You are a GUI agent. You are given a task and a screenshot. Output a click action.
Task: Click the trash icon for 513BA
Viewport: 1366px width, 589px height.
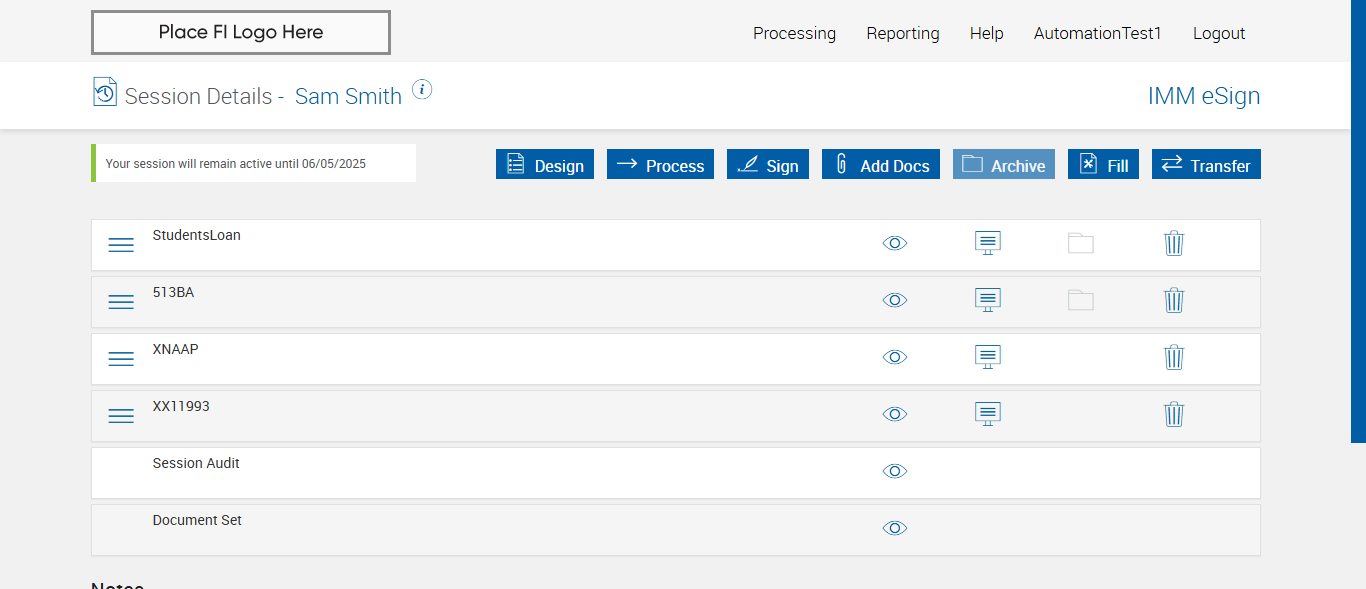click(1174, 300)
